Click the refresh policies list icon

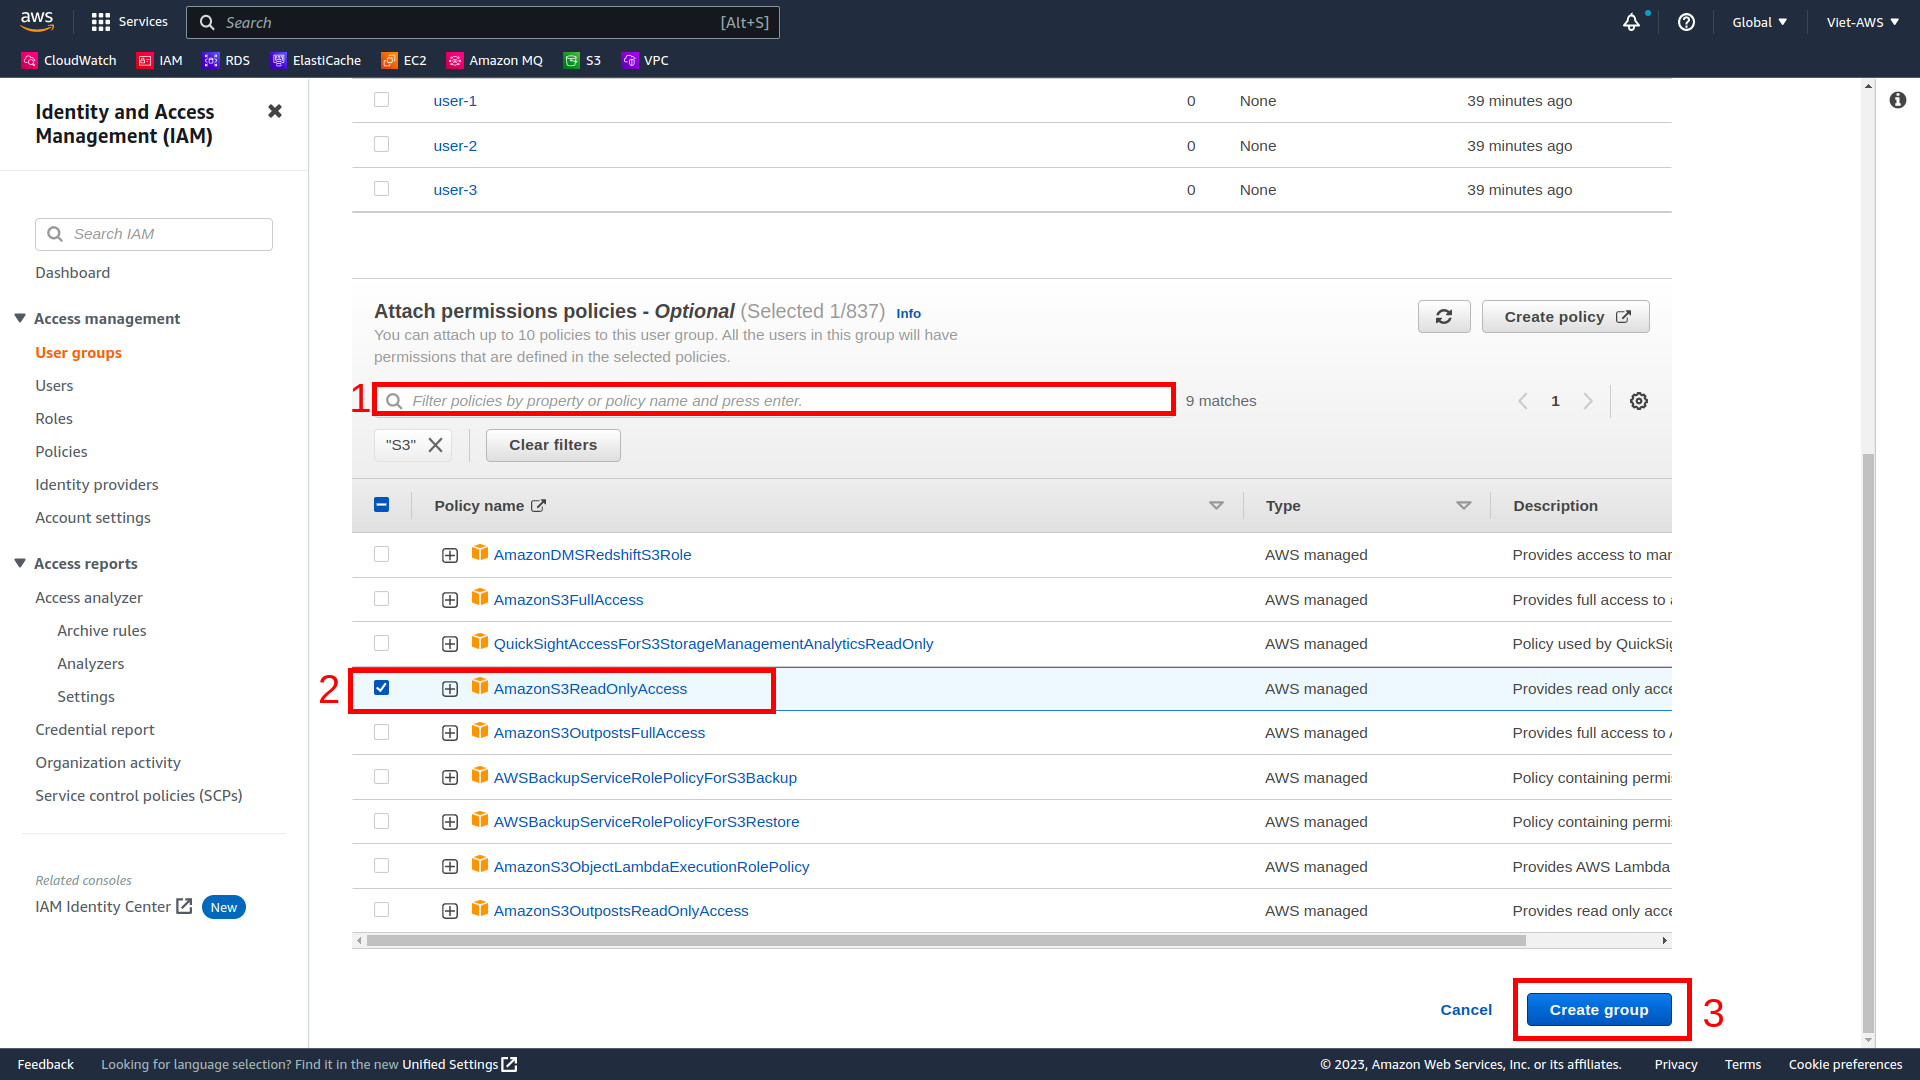1444,316
